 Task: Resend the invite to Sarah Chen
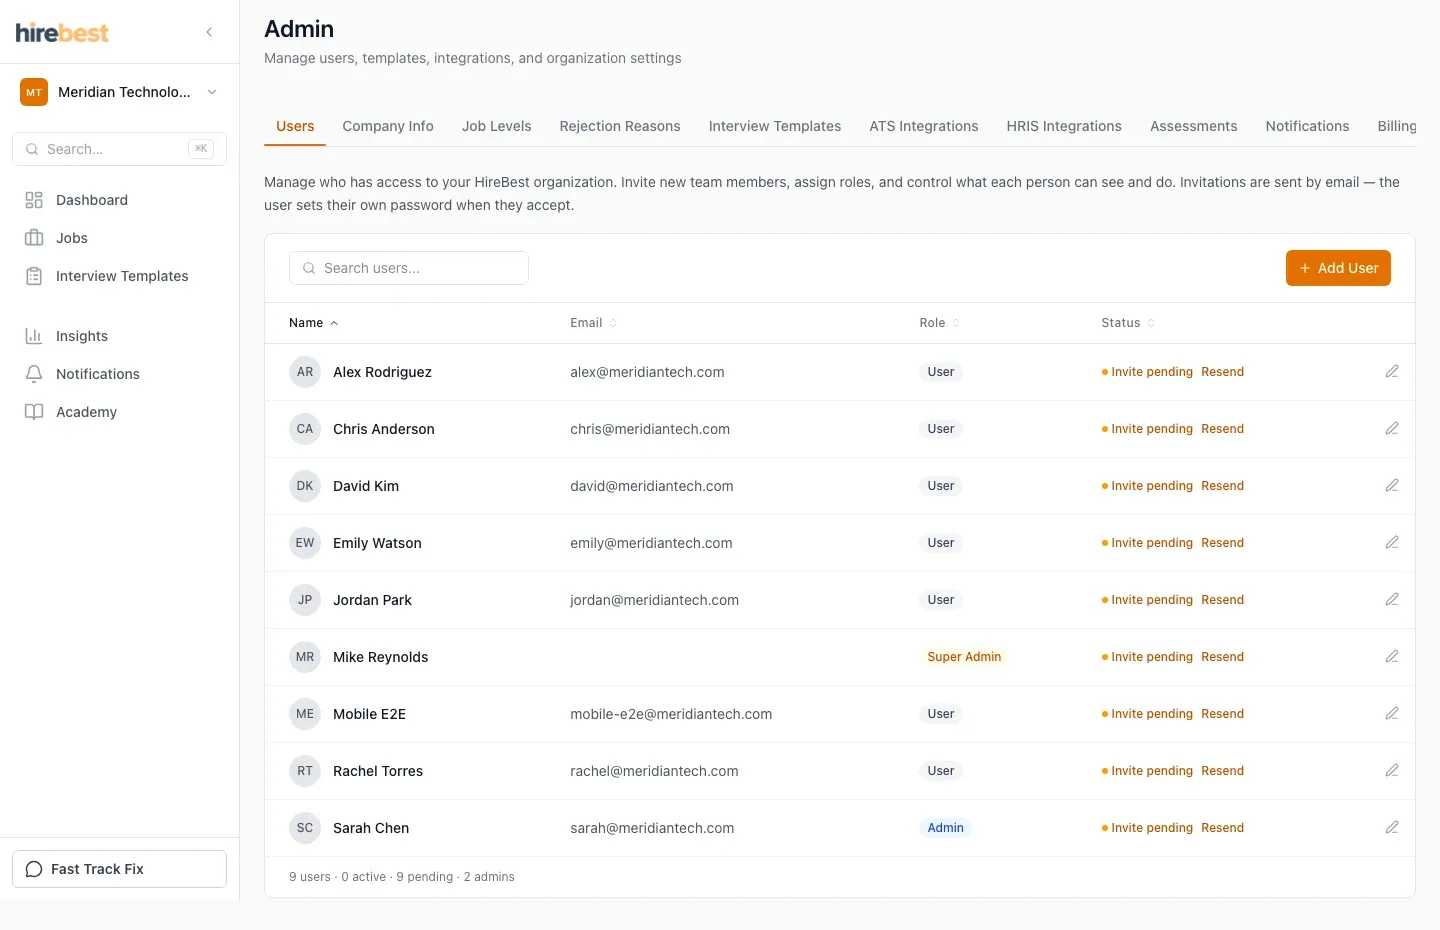click(1223, 828)
